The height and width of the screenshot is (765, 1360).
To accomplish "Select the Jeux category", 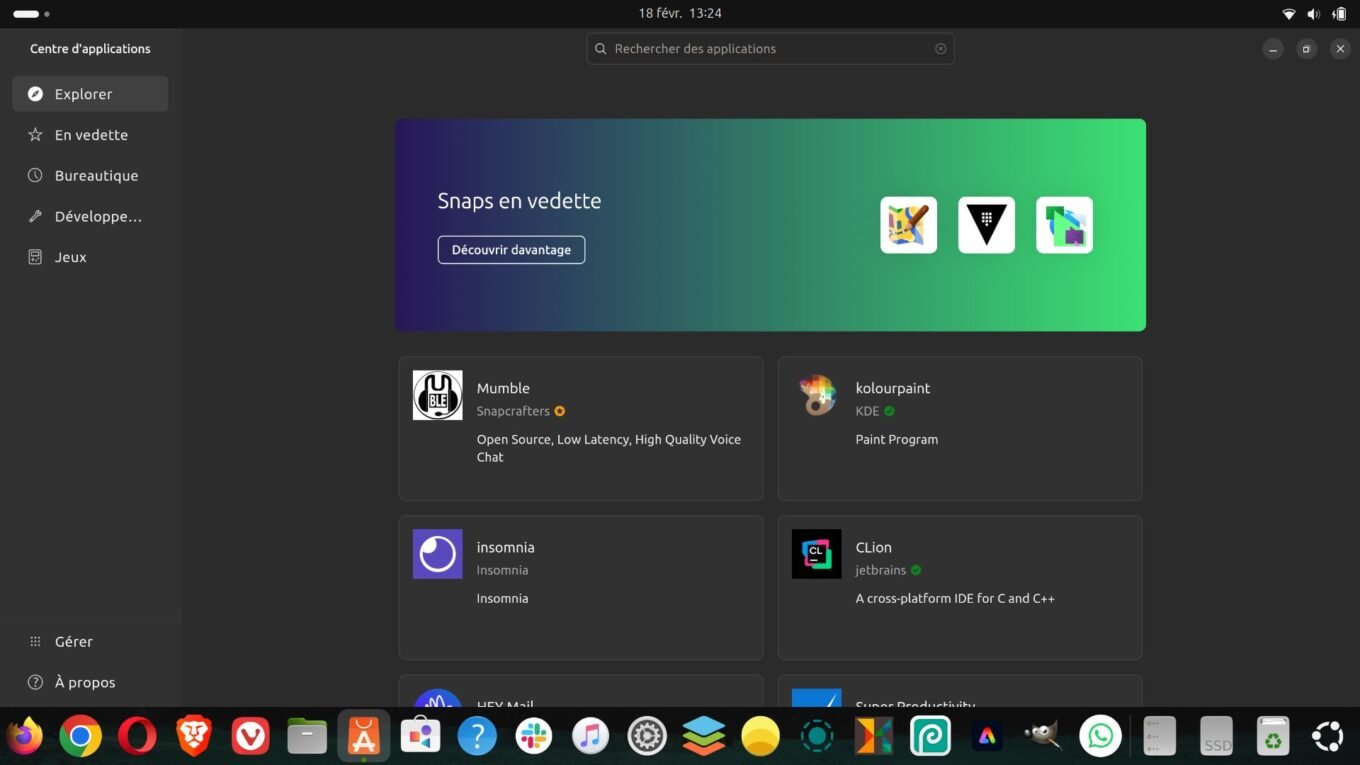I will [90, 257].
